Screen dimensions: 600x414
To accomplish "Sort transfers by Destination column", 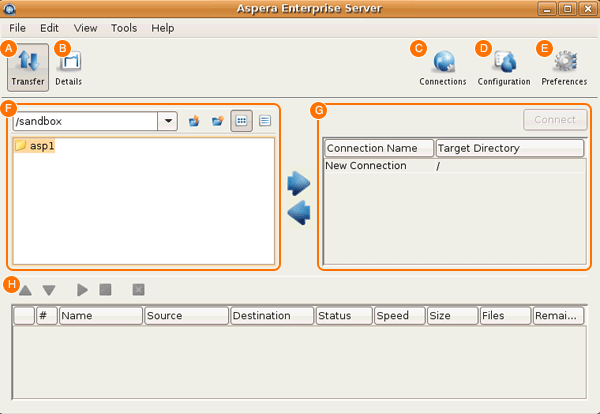I will pos(272,316).
